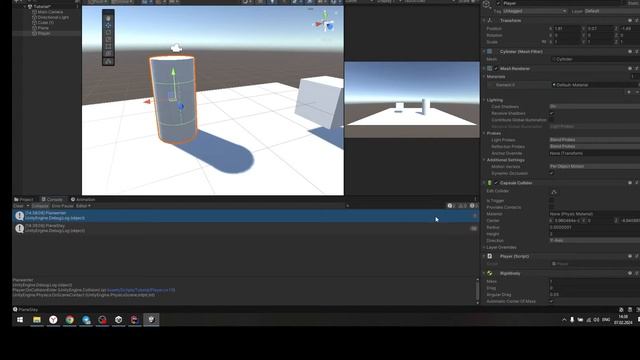
Task: Click the Rigidbody Mass field
Action: (x=595, y=282)
